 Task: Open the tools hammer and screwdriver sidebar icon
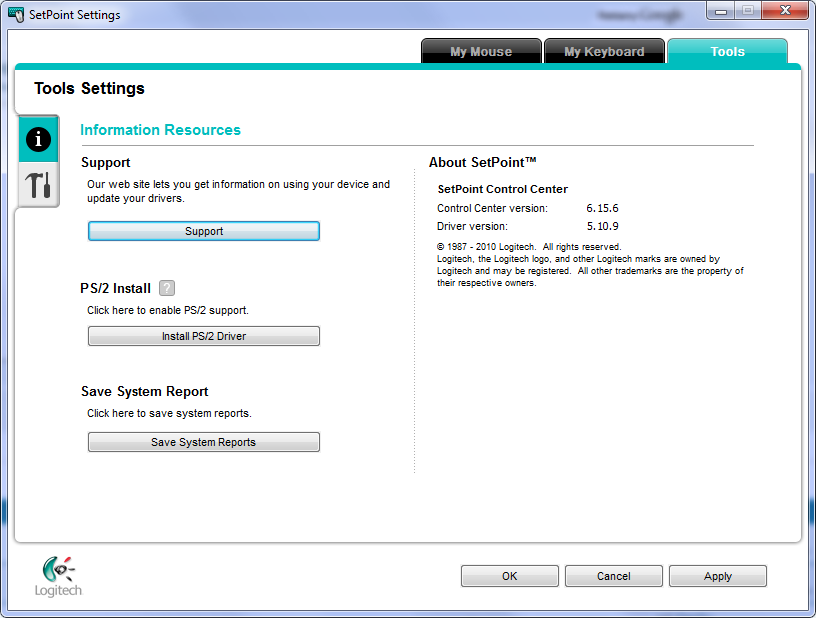[39, 185]
